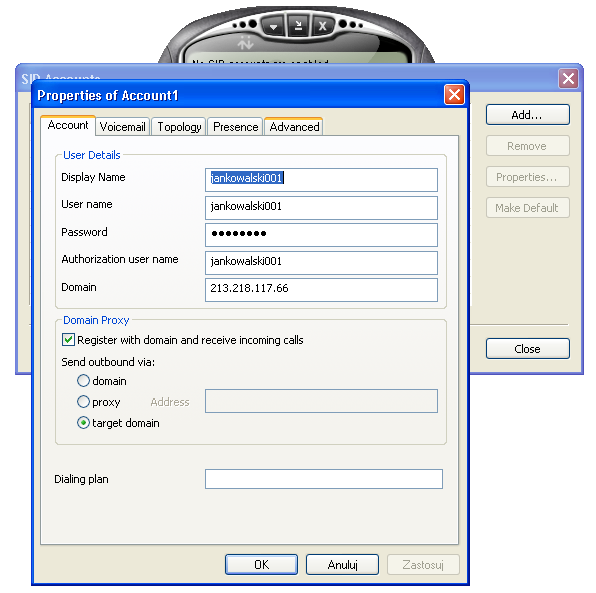The height and width of the screenshot is (593, 596).
Task: Open the Advanced tab
Action: click(x=294, y=127)
